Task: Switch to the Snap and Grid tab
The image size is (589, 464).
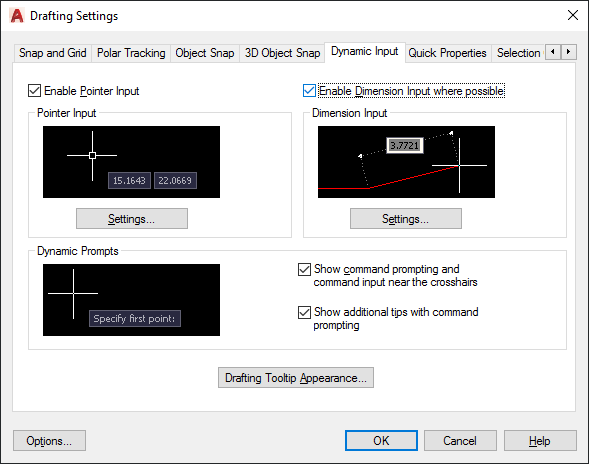Action: [x=53, y=53]
